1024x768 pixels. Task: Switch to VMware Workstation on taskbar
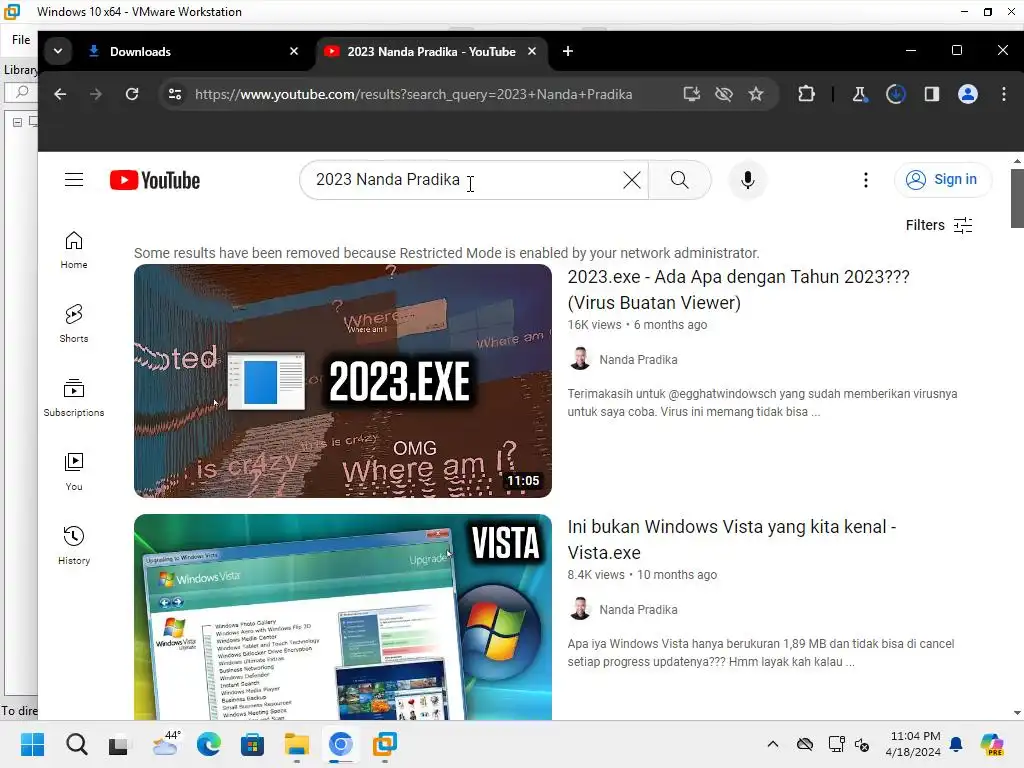(x=385, y=744)
